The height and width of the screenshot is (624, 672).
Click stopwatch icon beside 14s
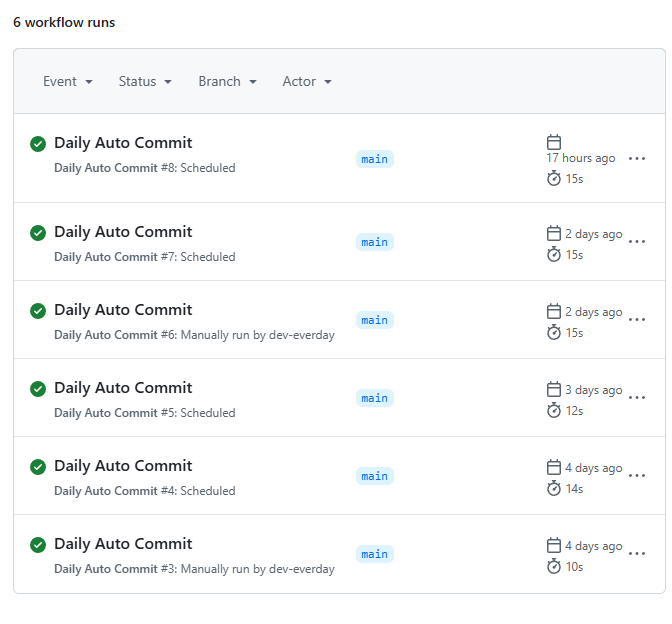click(554, 488)
